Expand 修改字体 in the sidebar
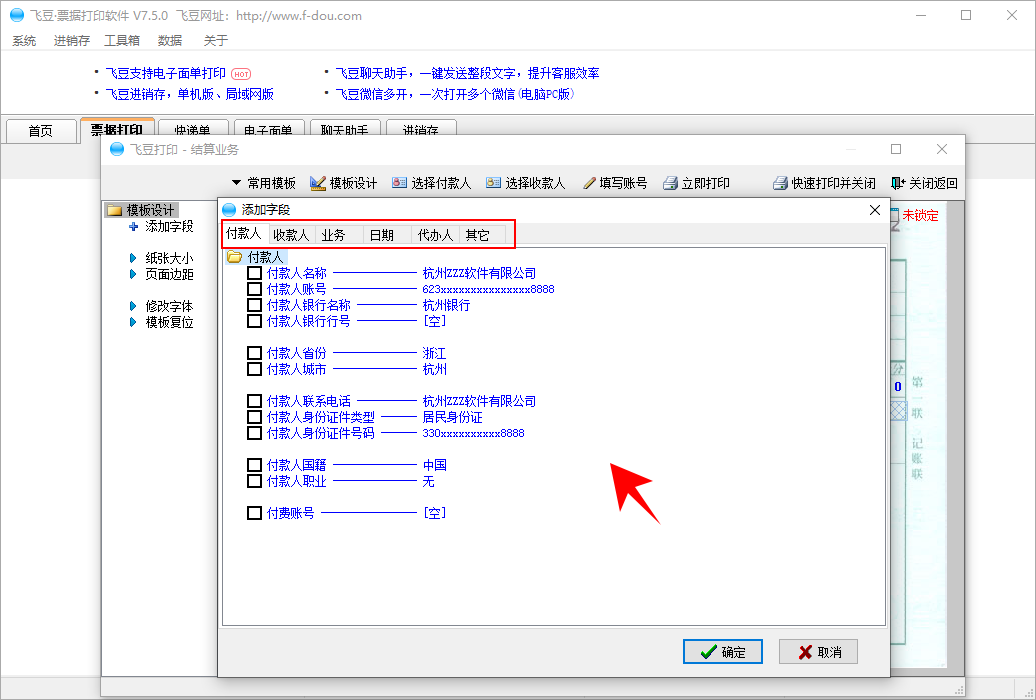 133,306
